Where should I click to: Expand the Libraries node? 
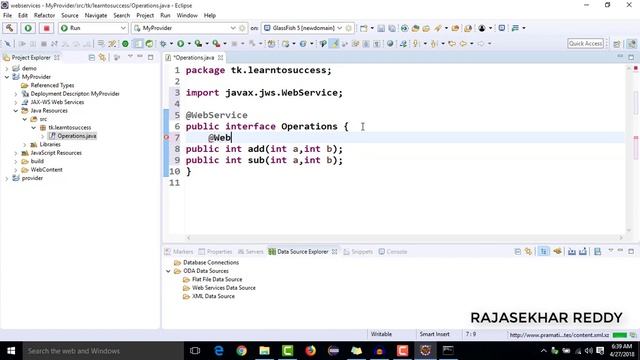tap(24, 144)
